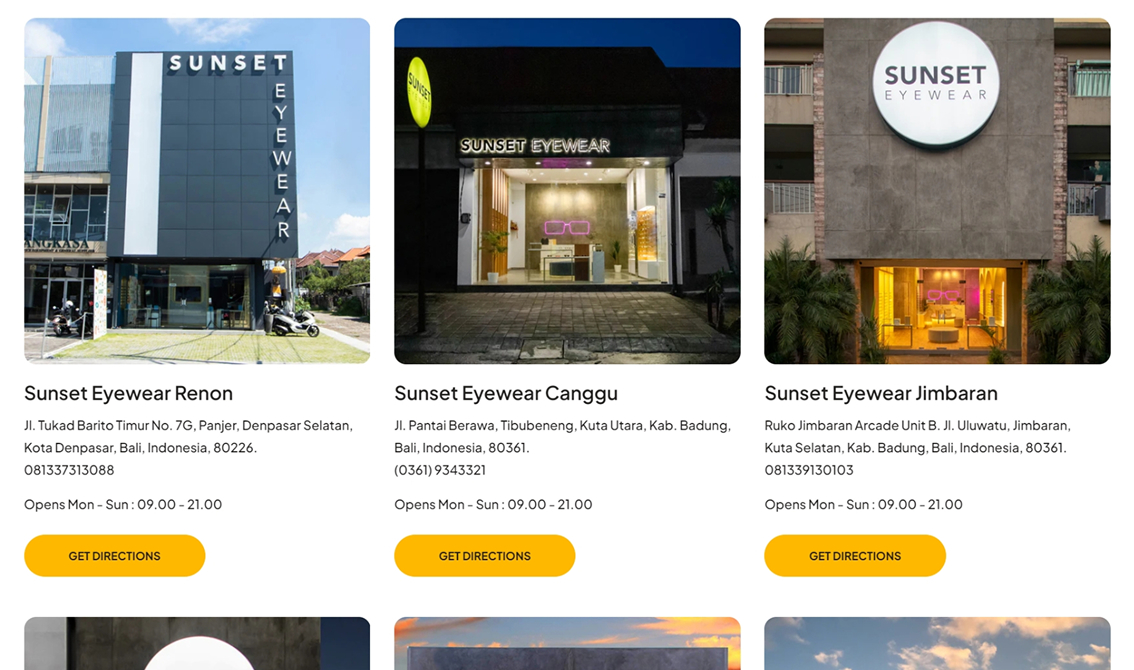Click Renon phone number 081337313088
Image resolution: width=1134 pixels, height=670 pixels.
[x=69, y=470]
